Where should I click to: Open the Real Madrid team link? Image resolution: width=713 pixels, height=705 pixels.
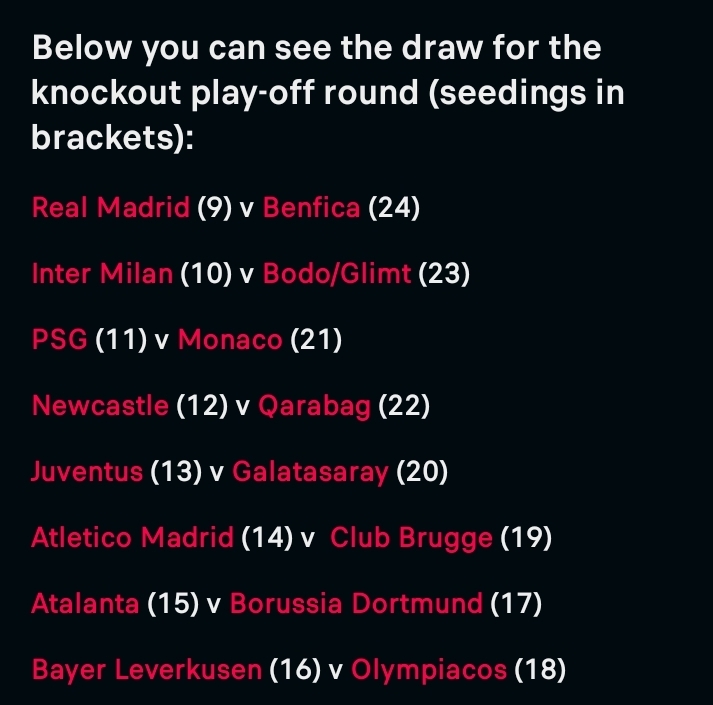tap(111, 208)
